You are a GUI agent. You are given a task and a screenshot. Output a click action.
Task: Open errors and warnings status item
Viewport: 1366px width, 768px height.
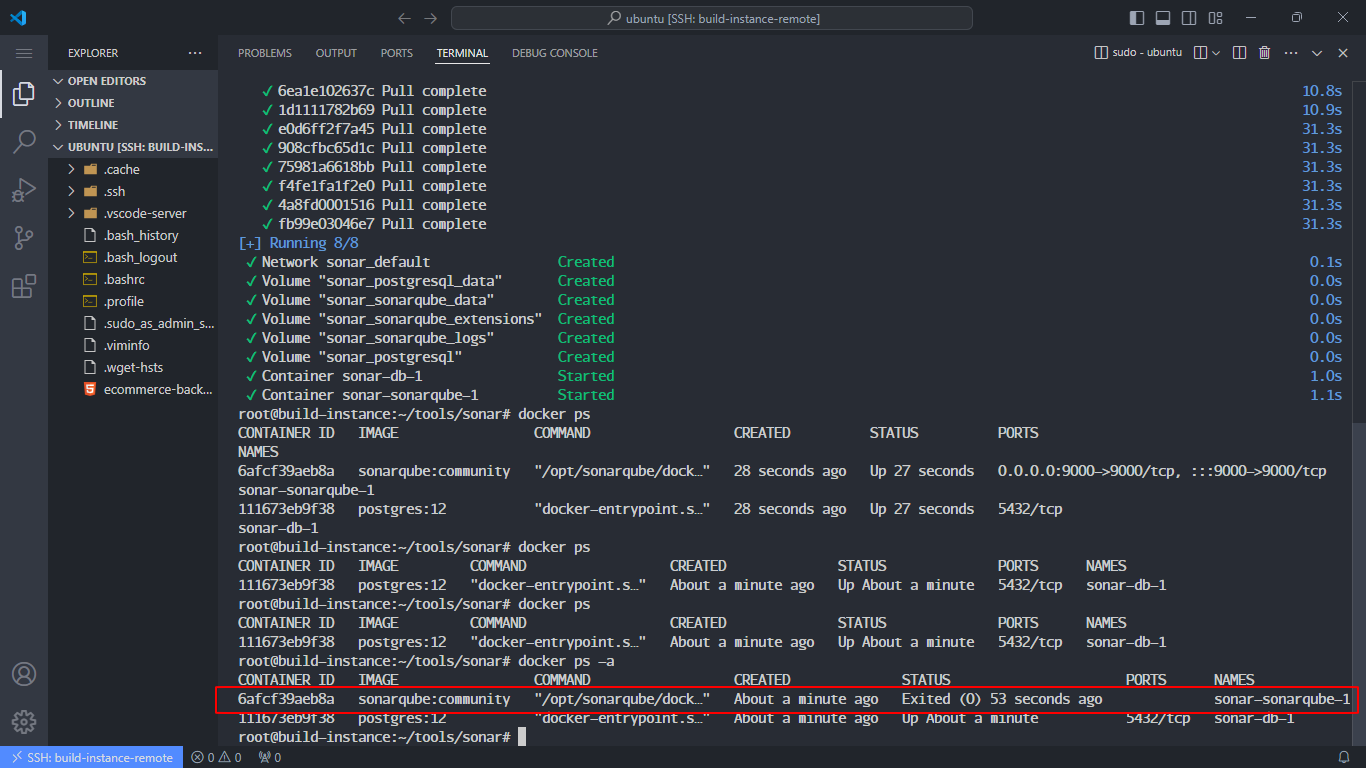tap(216, 757)
